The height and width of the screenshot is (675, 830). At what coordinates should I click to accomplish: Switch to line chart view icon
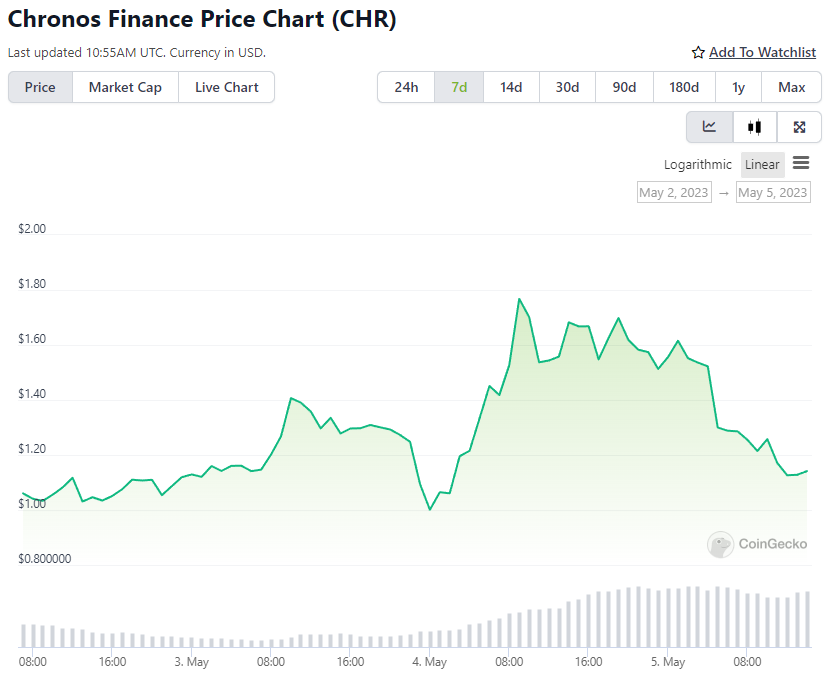point(709,127)
